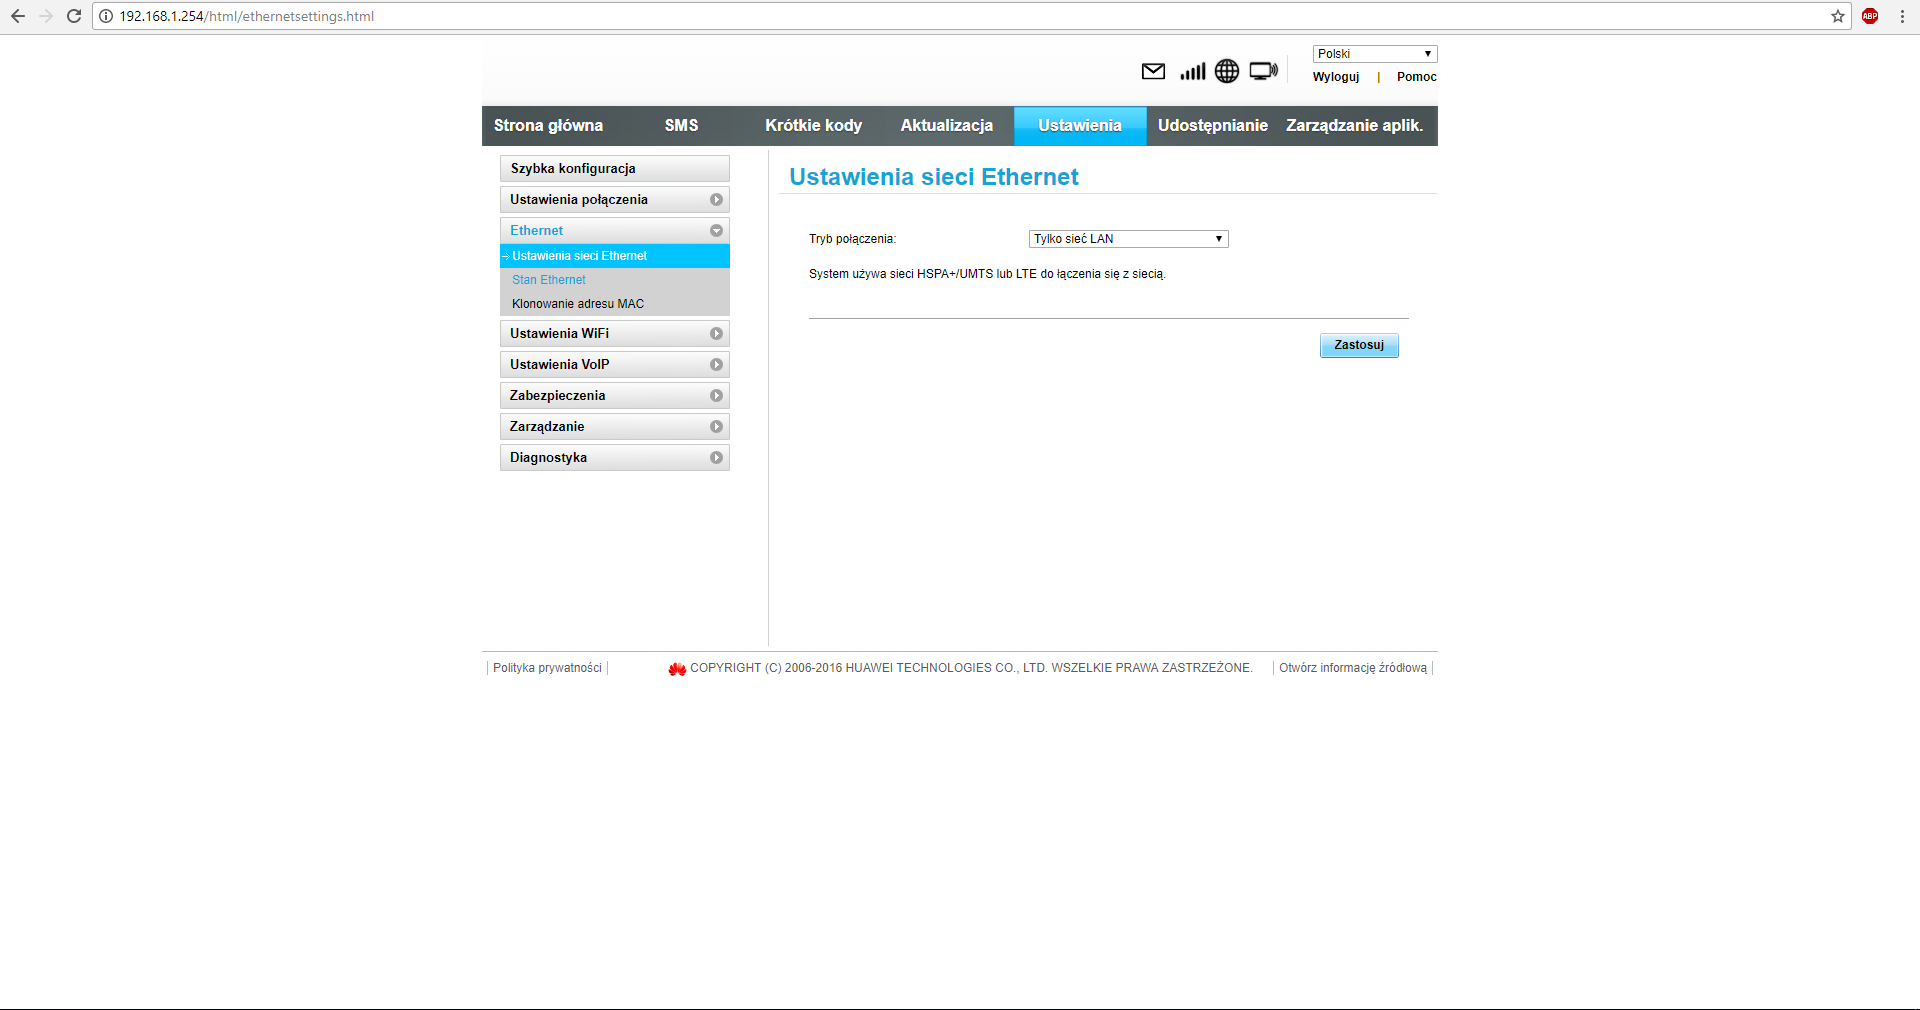Click Zarządzanie sidebar menu label
Screen dimensions: 1920x1010
547,427
